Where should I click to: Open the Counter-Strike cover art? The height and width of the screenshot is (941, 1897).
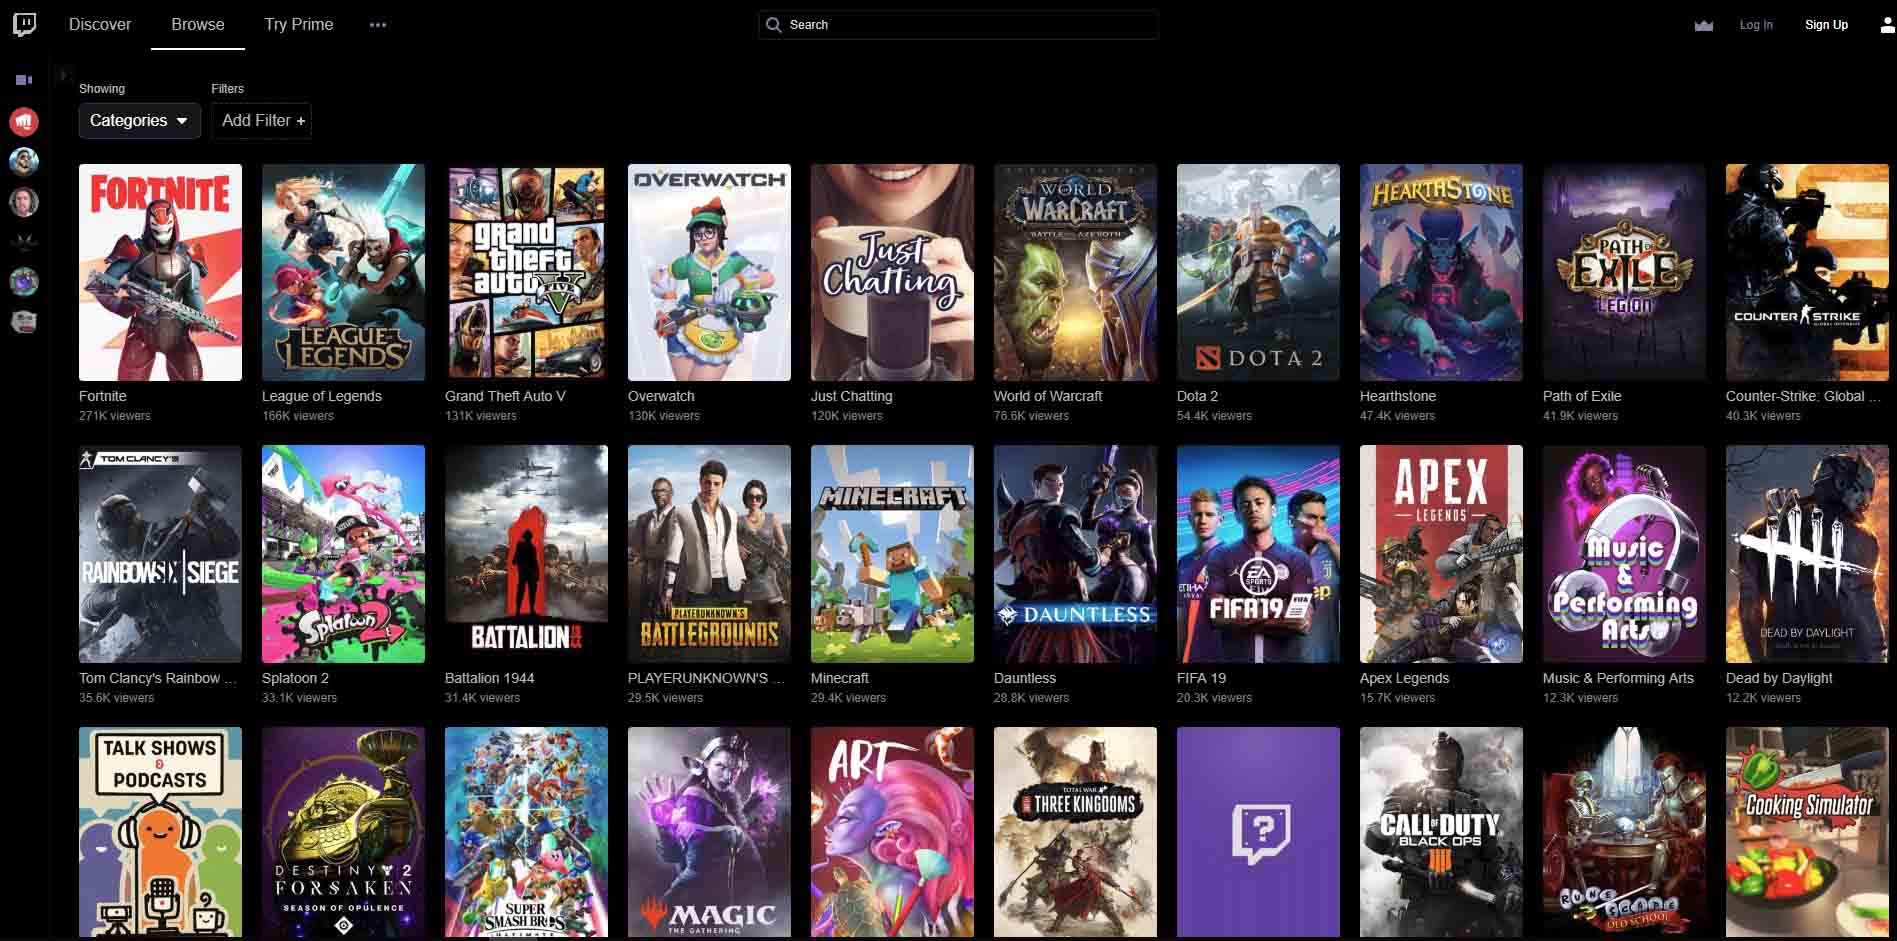point(1807,272)
